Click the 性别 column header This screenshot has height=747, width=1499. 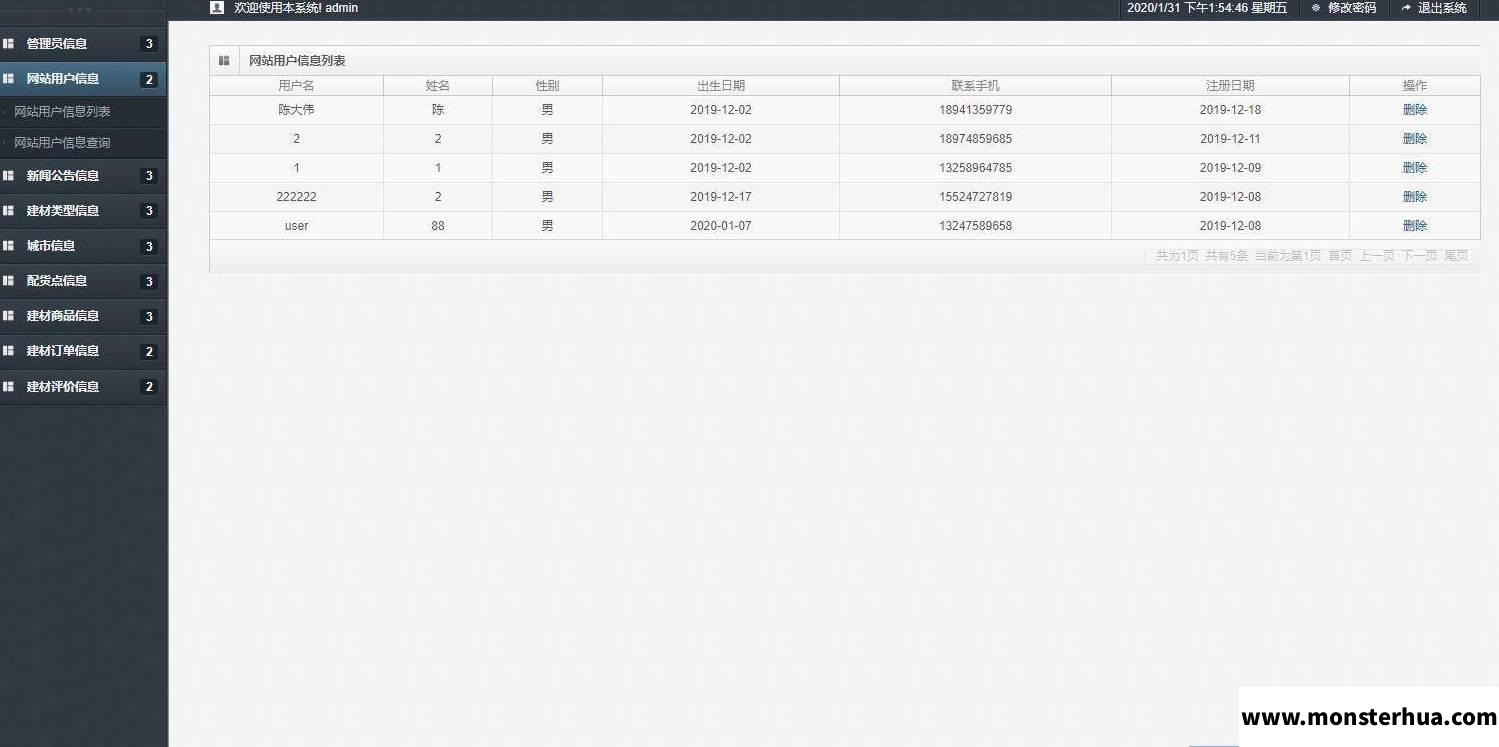pyautogui.click(x=547, y=86)
